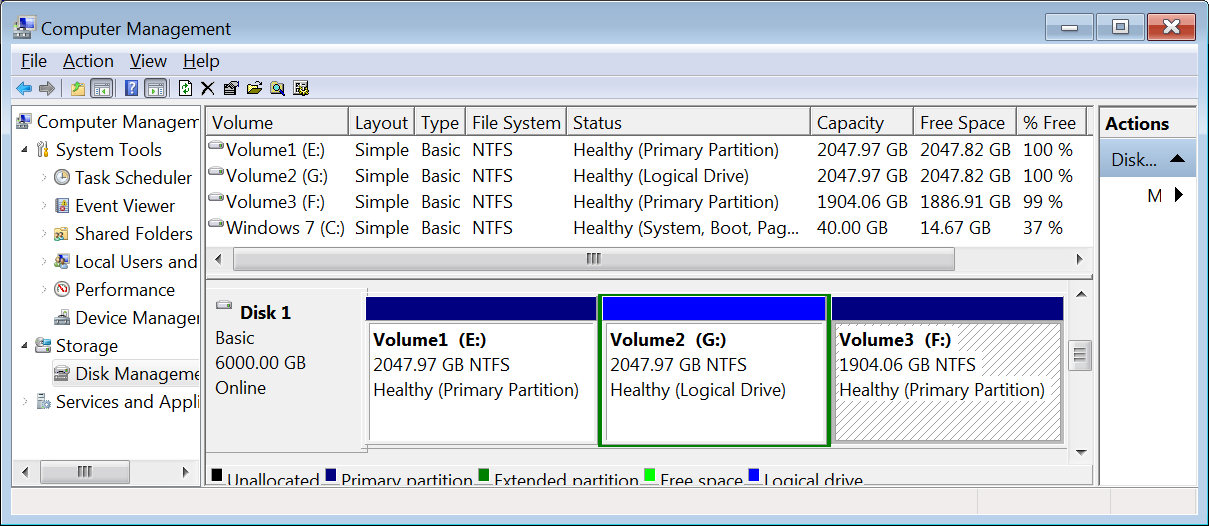Screen dimensions: 1209x526
Task: Open Help with the question mark icon
Action: (131, 88)
